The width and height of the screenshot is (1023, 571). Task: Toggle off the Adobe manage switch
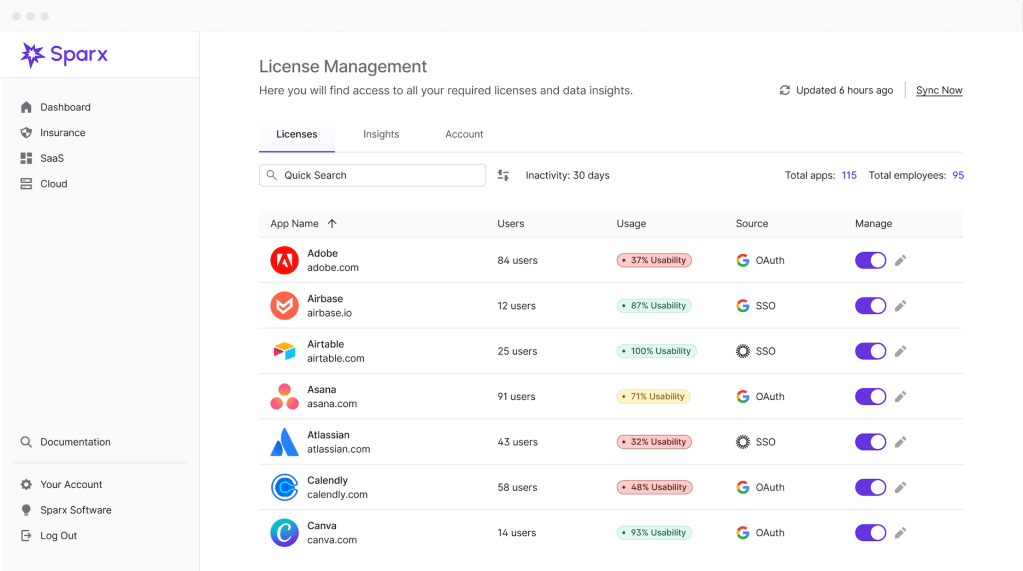(x=870, y=261)
